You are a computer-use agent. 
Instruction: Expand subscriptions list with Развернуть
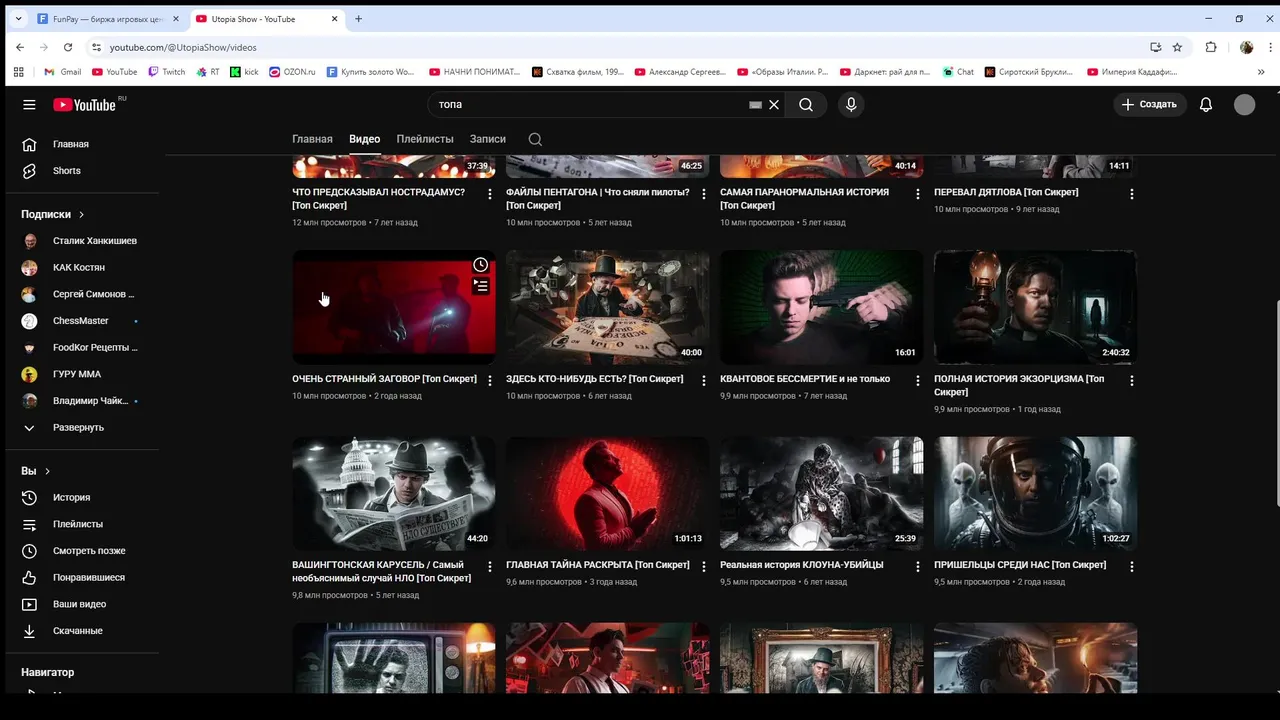pos(80,427)
